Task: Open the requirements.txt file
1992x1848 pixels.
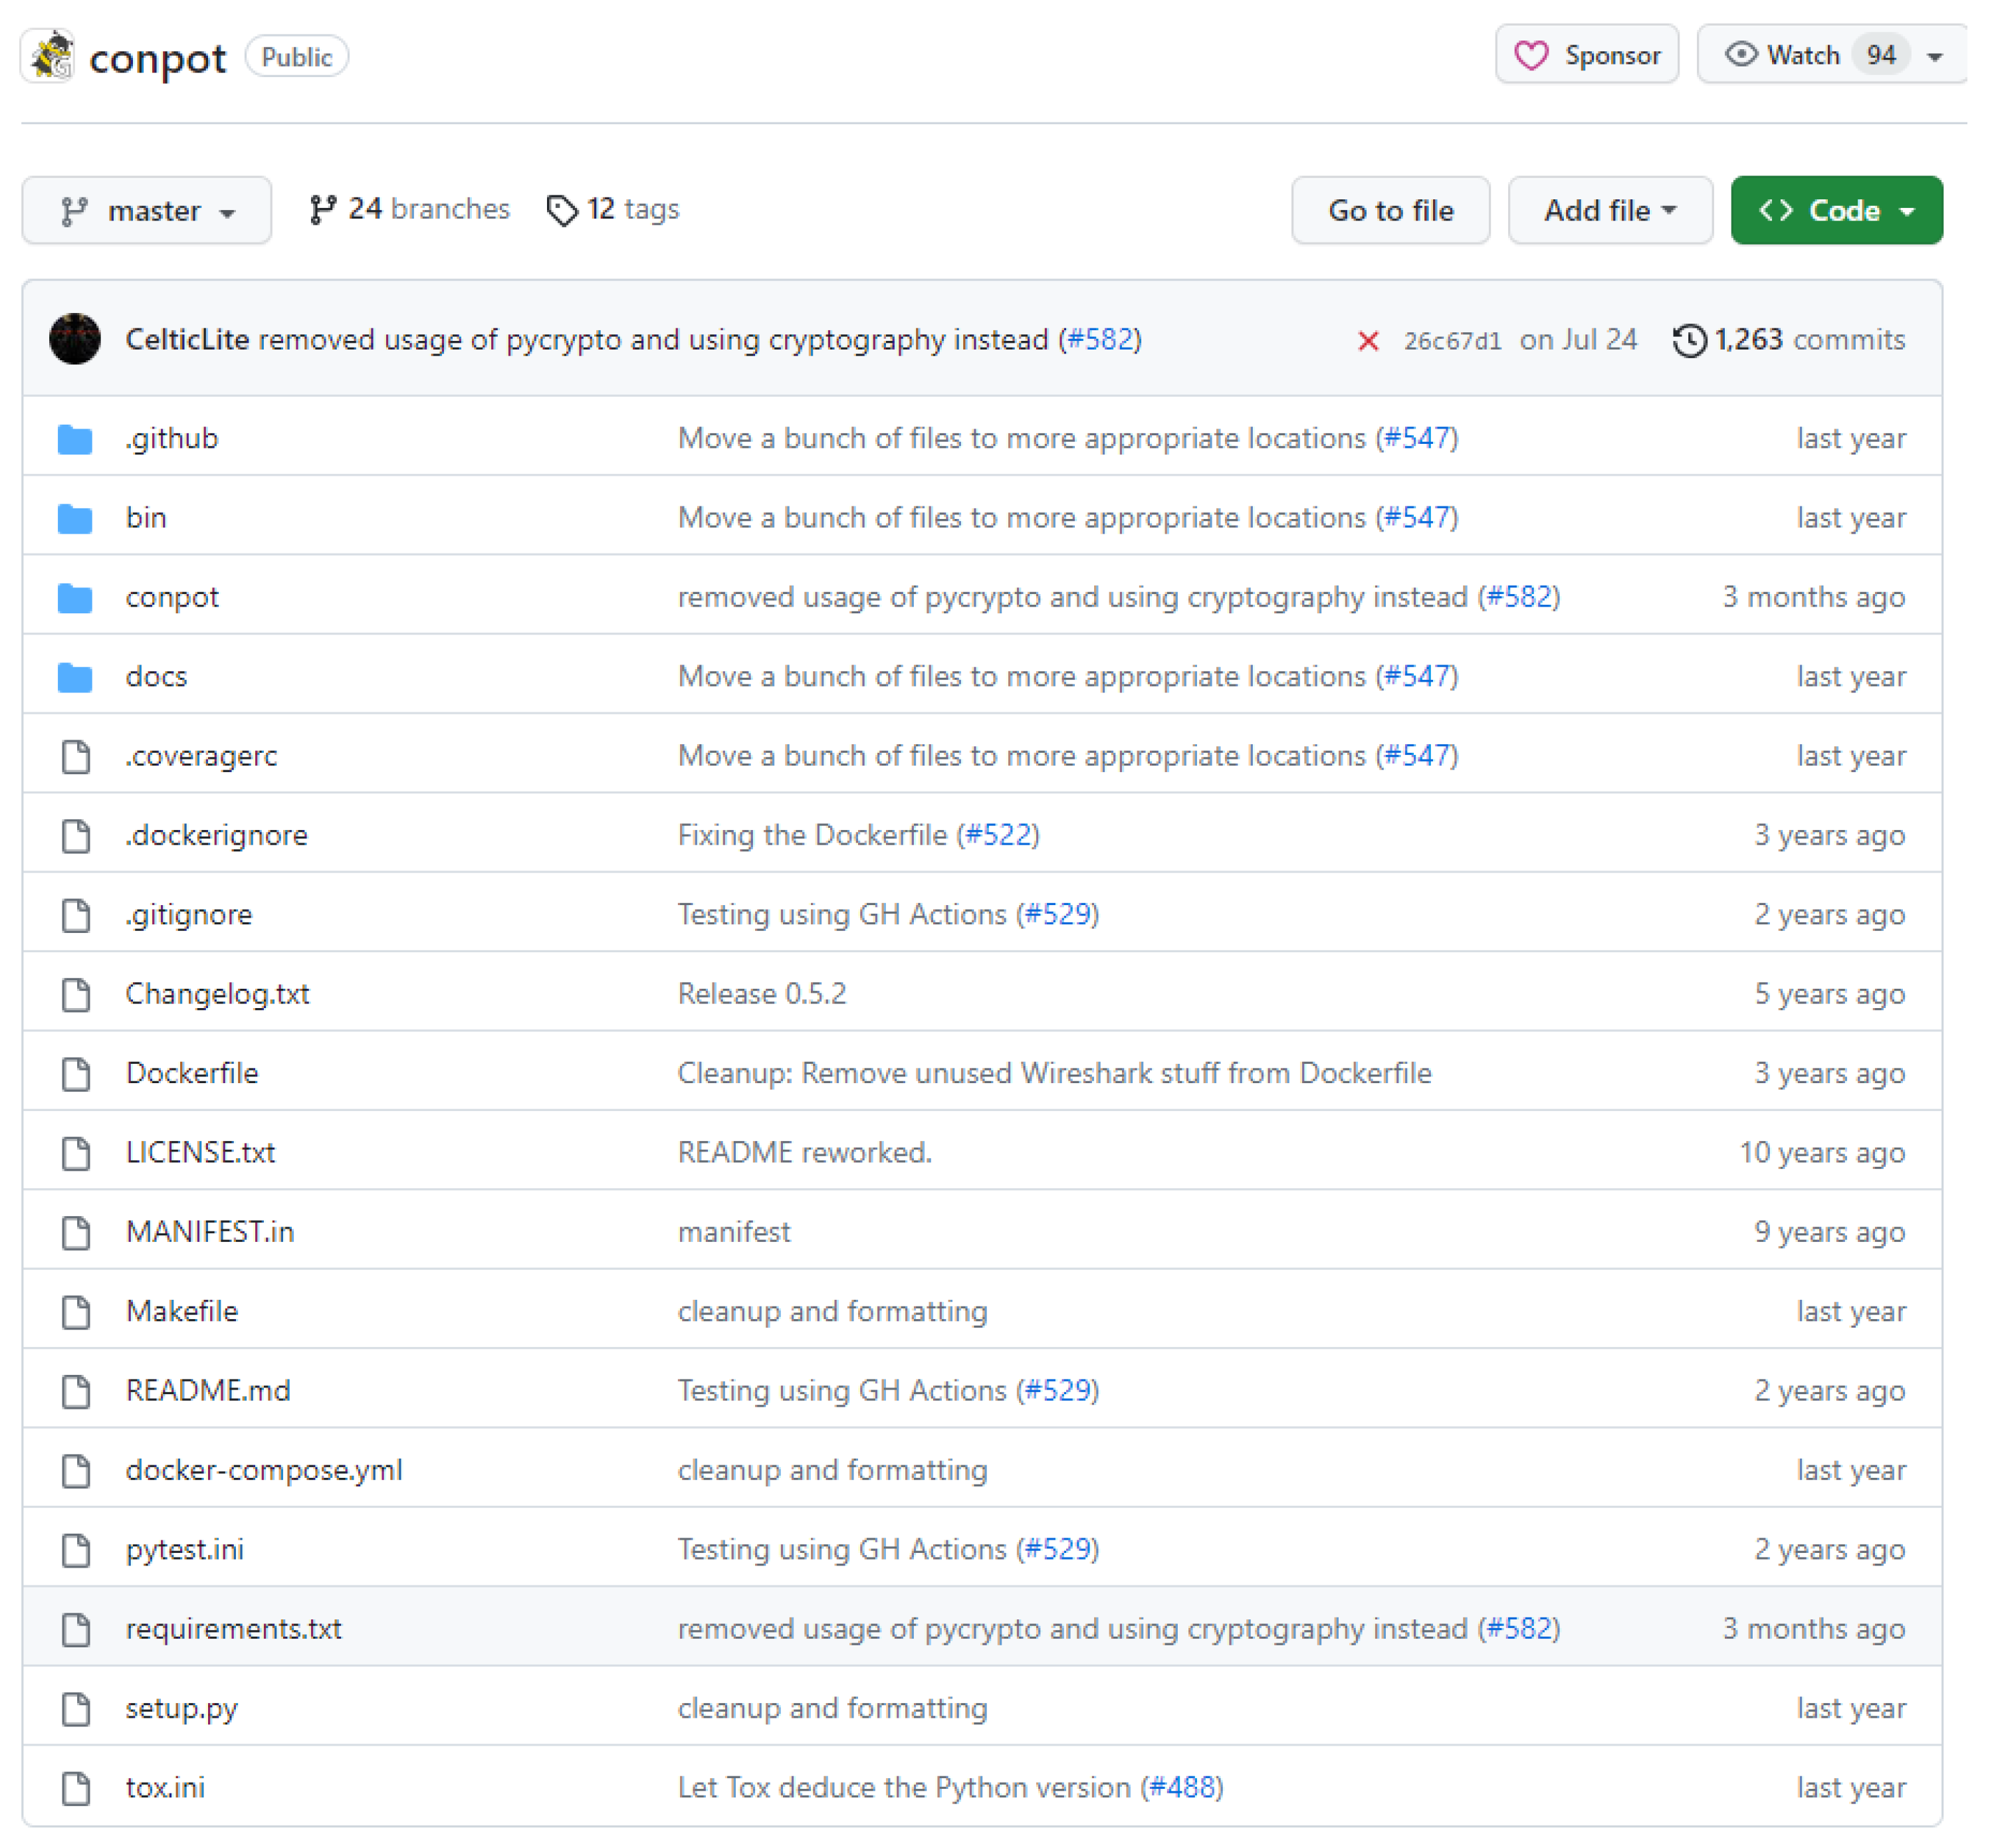Action: pyautogui.click(x=233, y=1629)
